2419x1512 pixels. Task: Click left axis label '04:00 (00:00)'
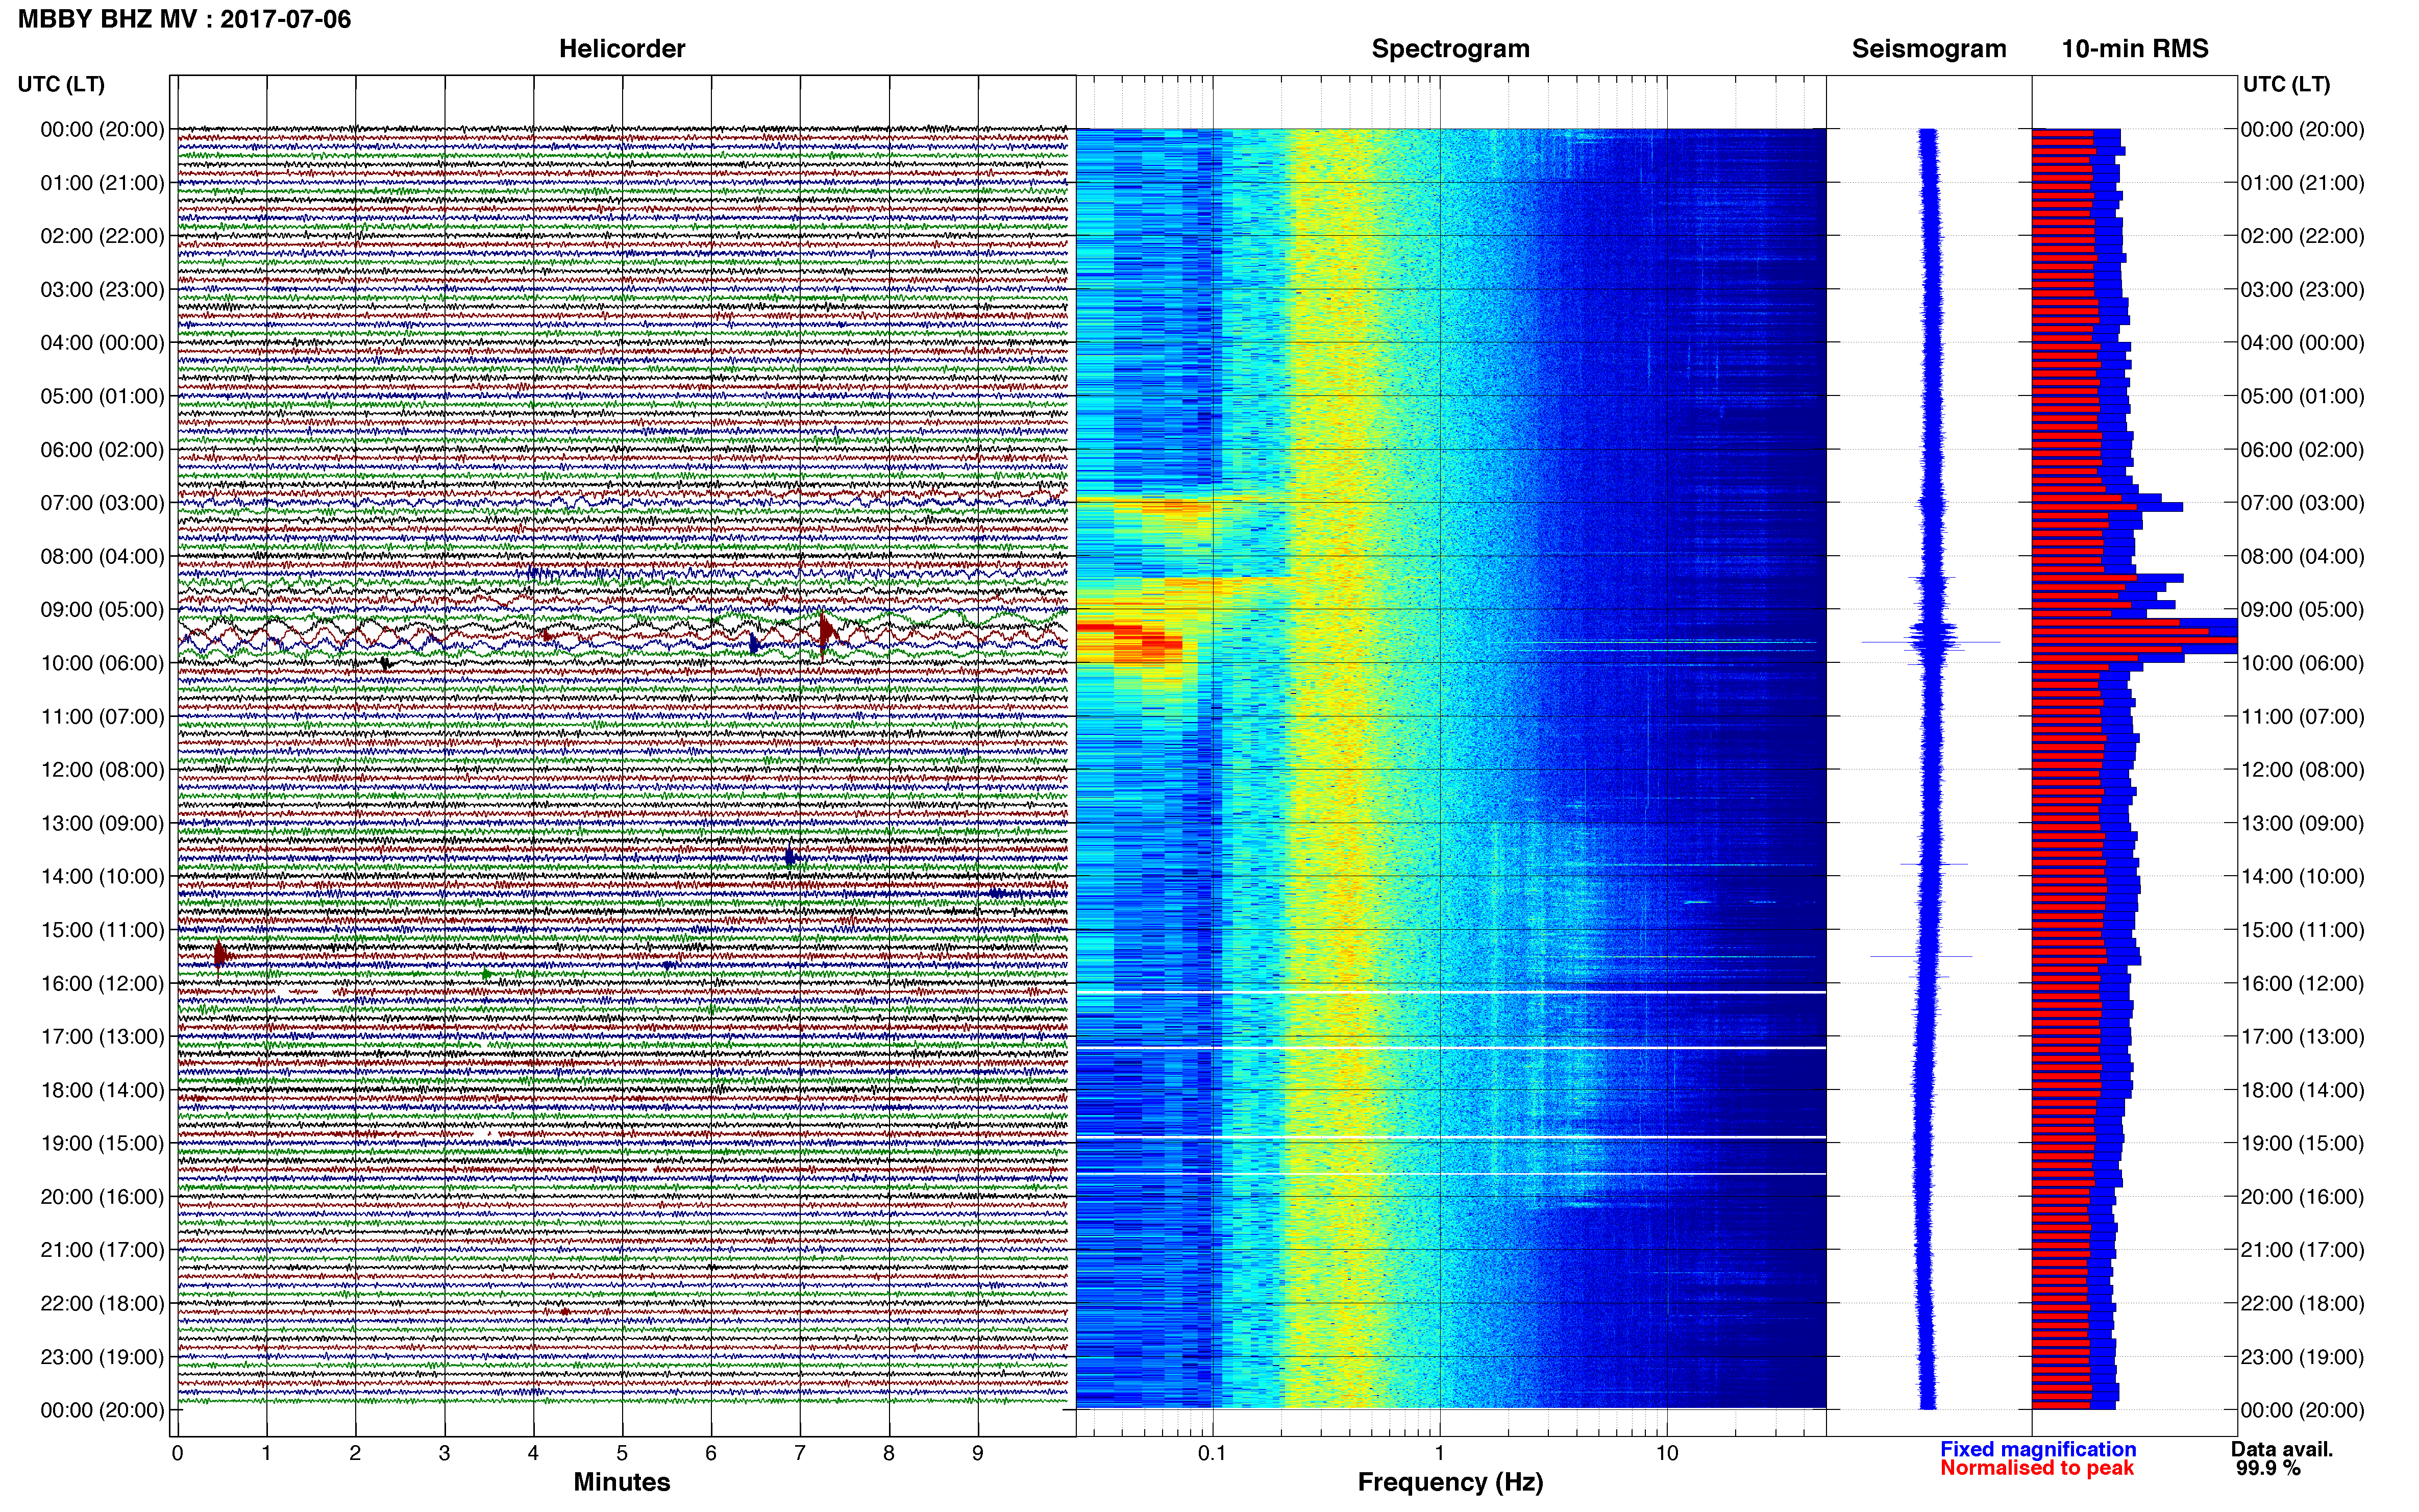pyautogui.click(x=102, y=343)
